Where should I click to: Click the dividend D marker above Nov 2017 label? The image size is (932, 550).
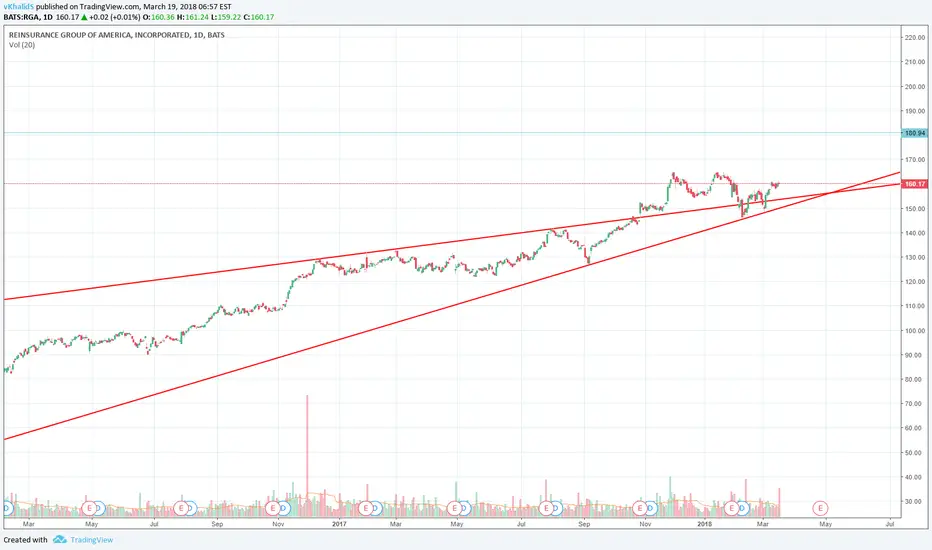pyautogui.click(x=650, y=508)
